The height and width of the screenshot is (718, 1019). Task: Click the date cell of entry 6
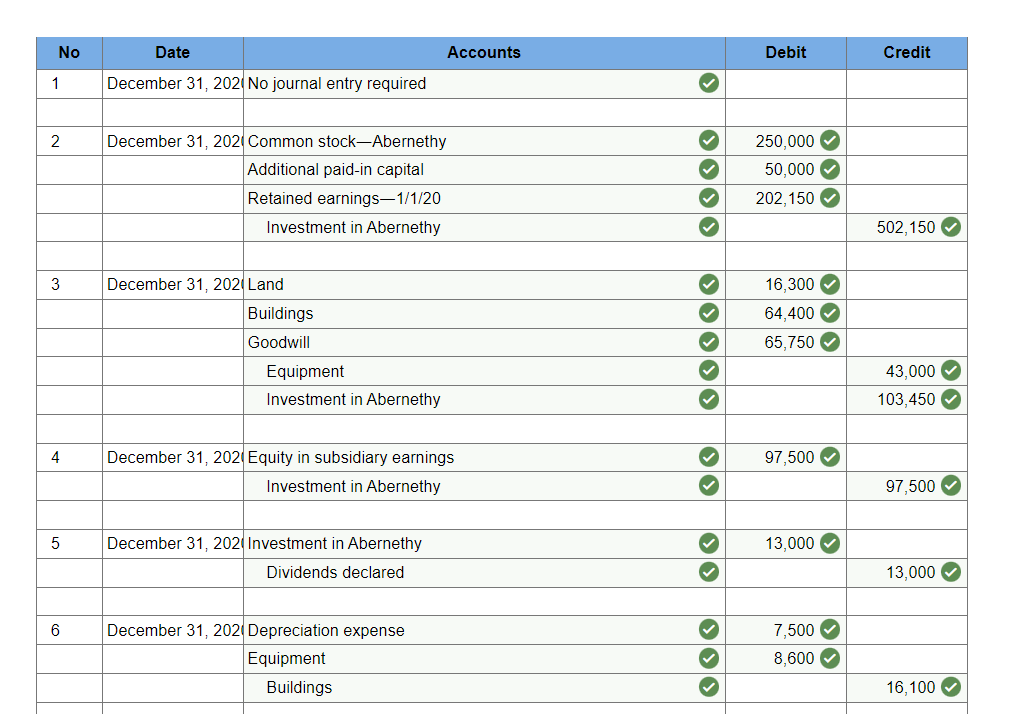point(173,630)
